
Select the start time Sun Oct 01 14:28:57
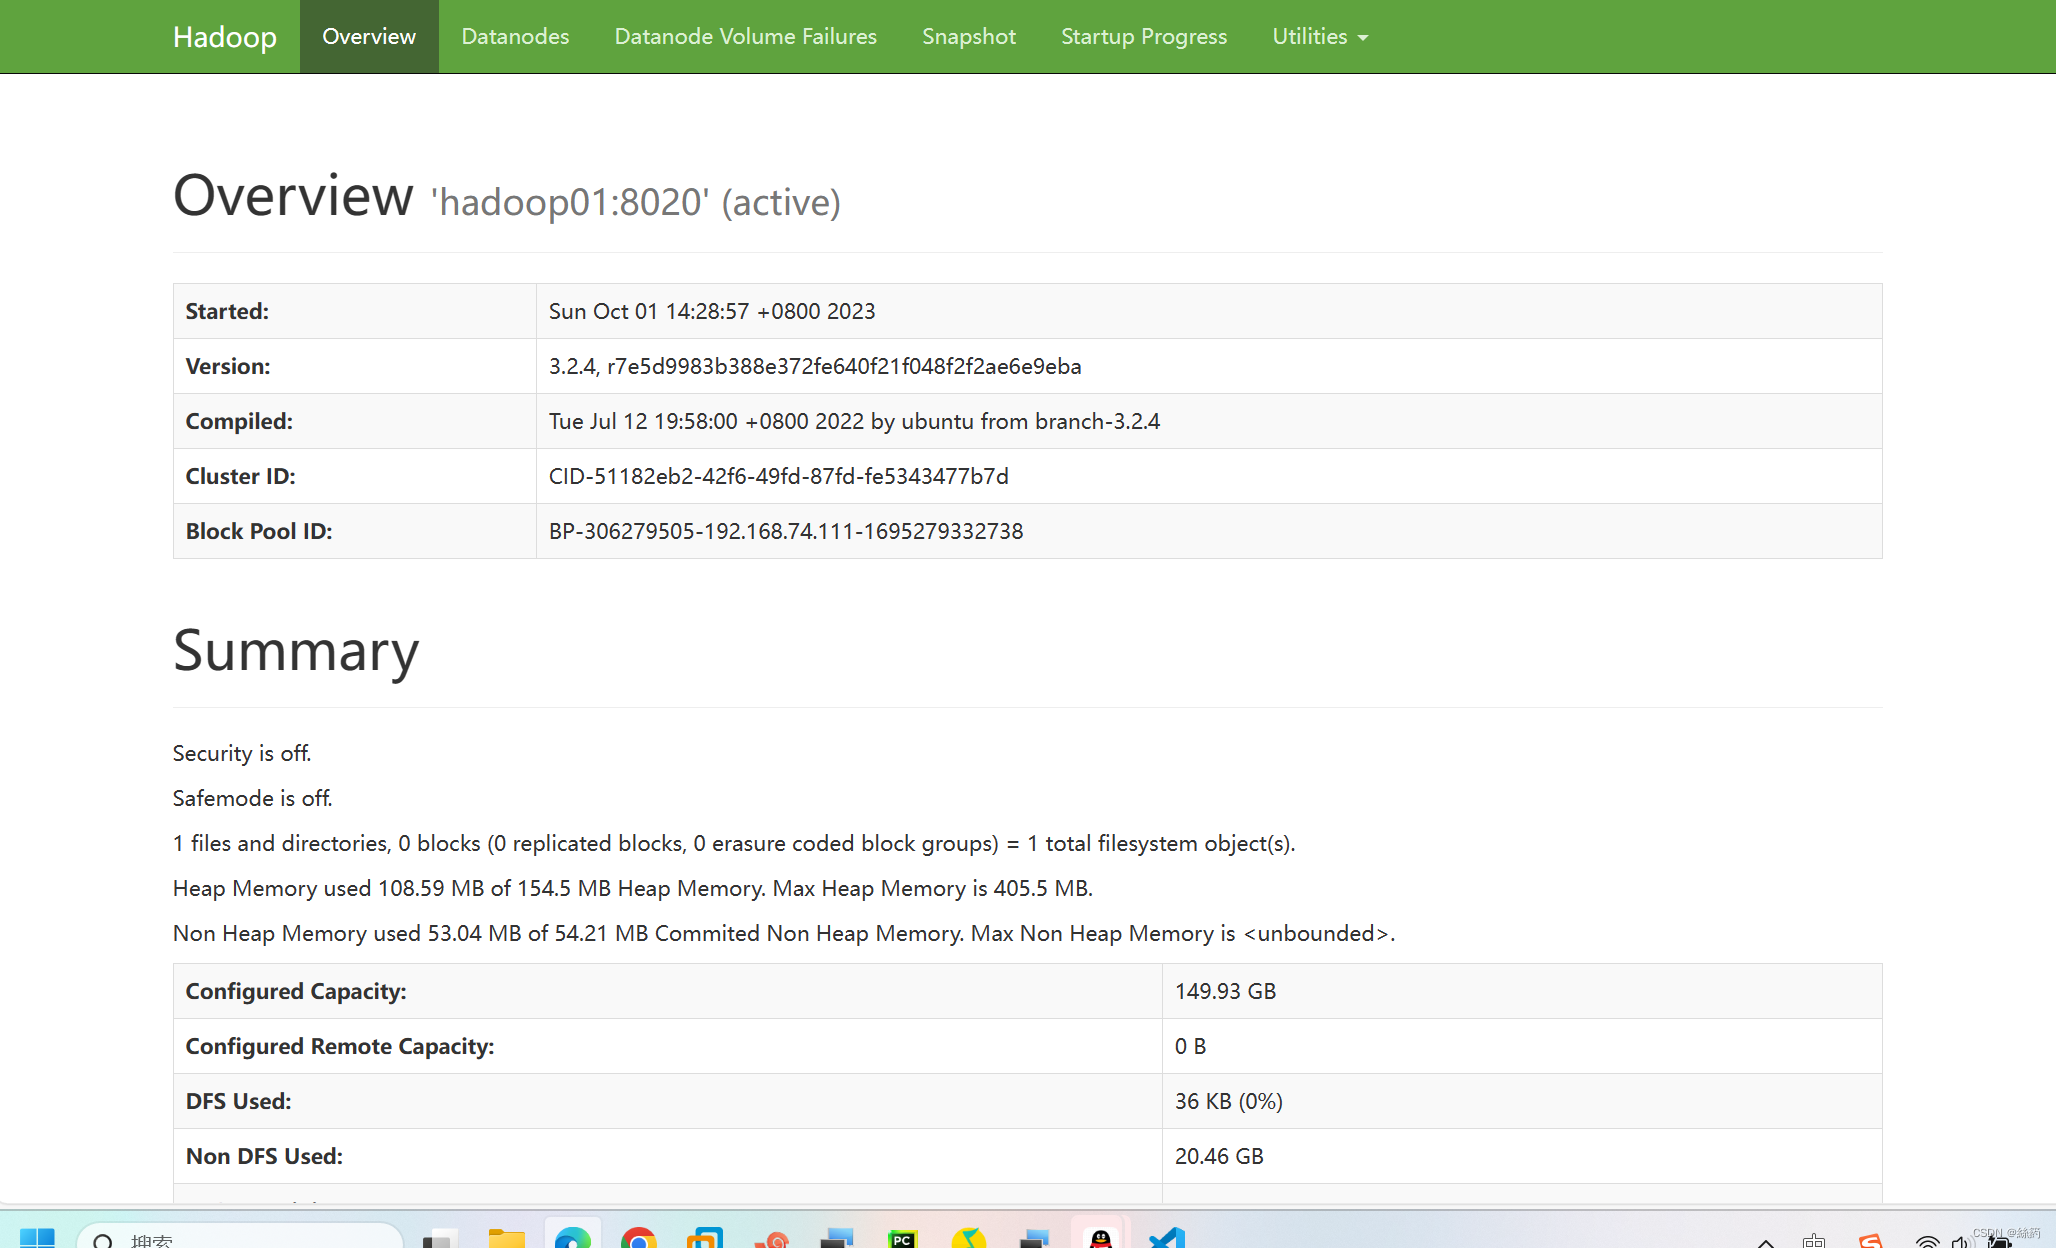tap(712, 311)
